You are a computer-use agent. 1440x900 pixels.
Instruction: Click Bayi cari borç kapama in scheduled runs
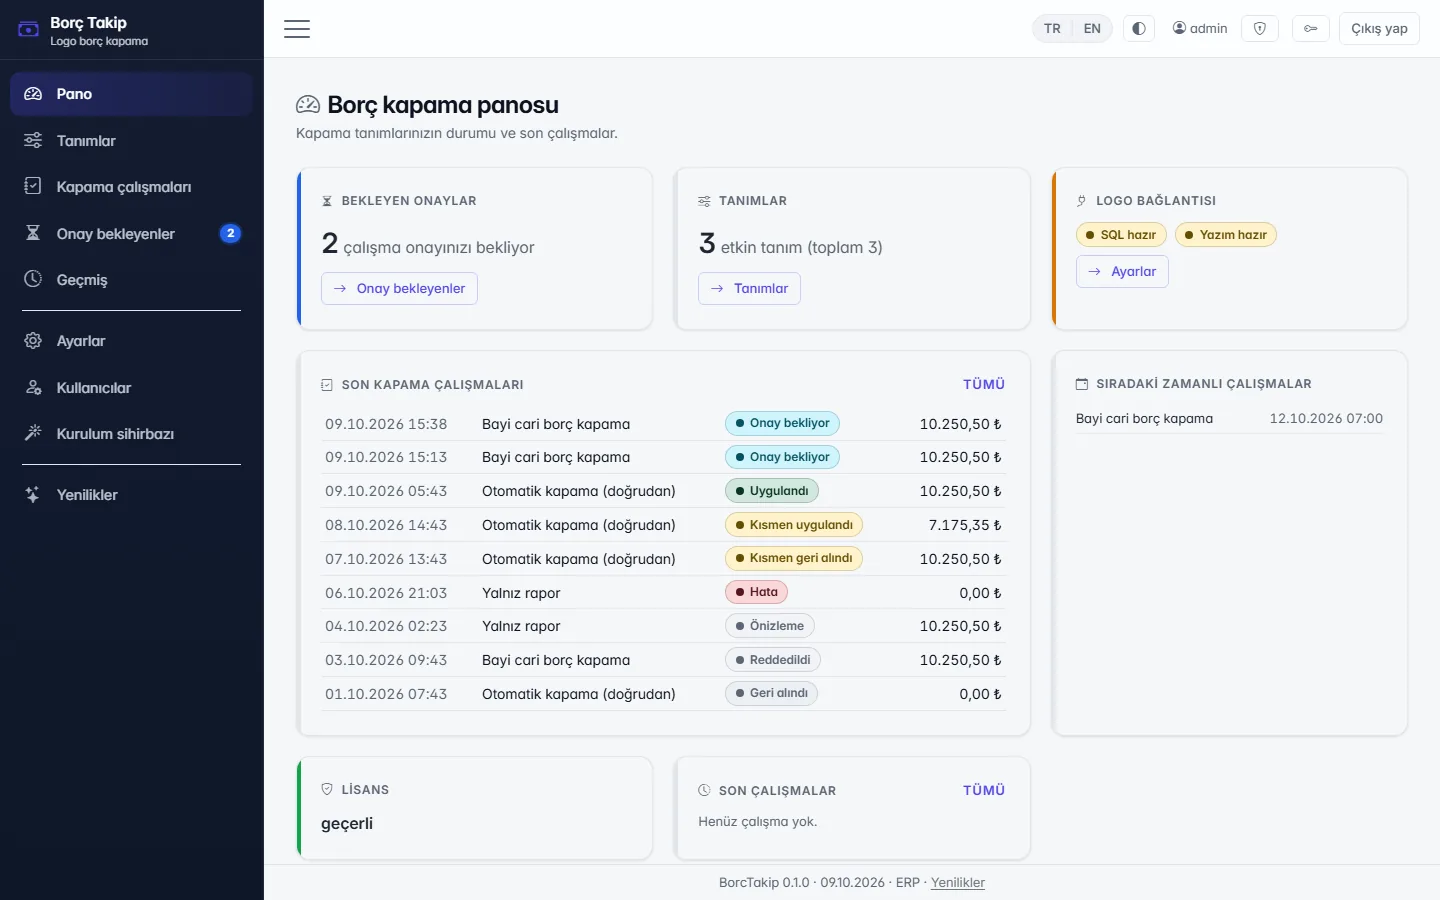(x=1144, y=419)
